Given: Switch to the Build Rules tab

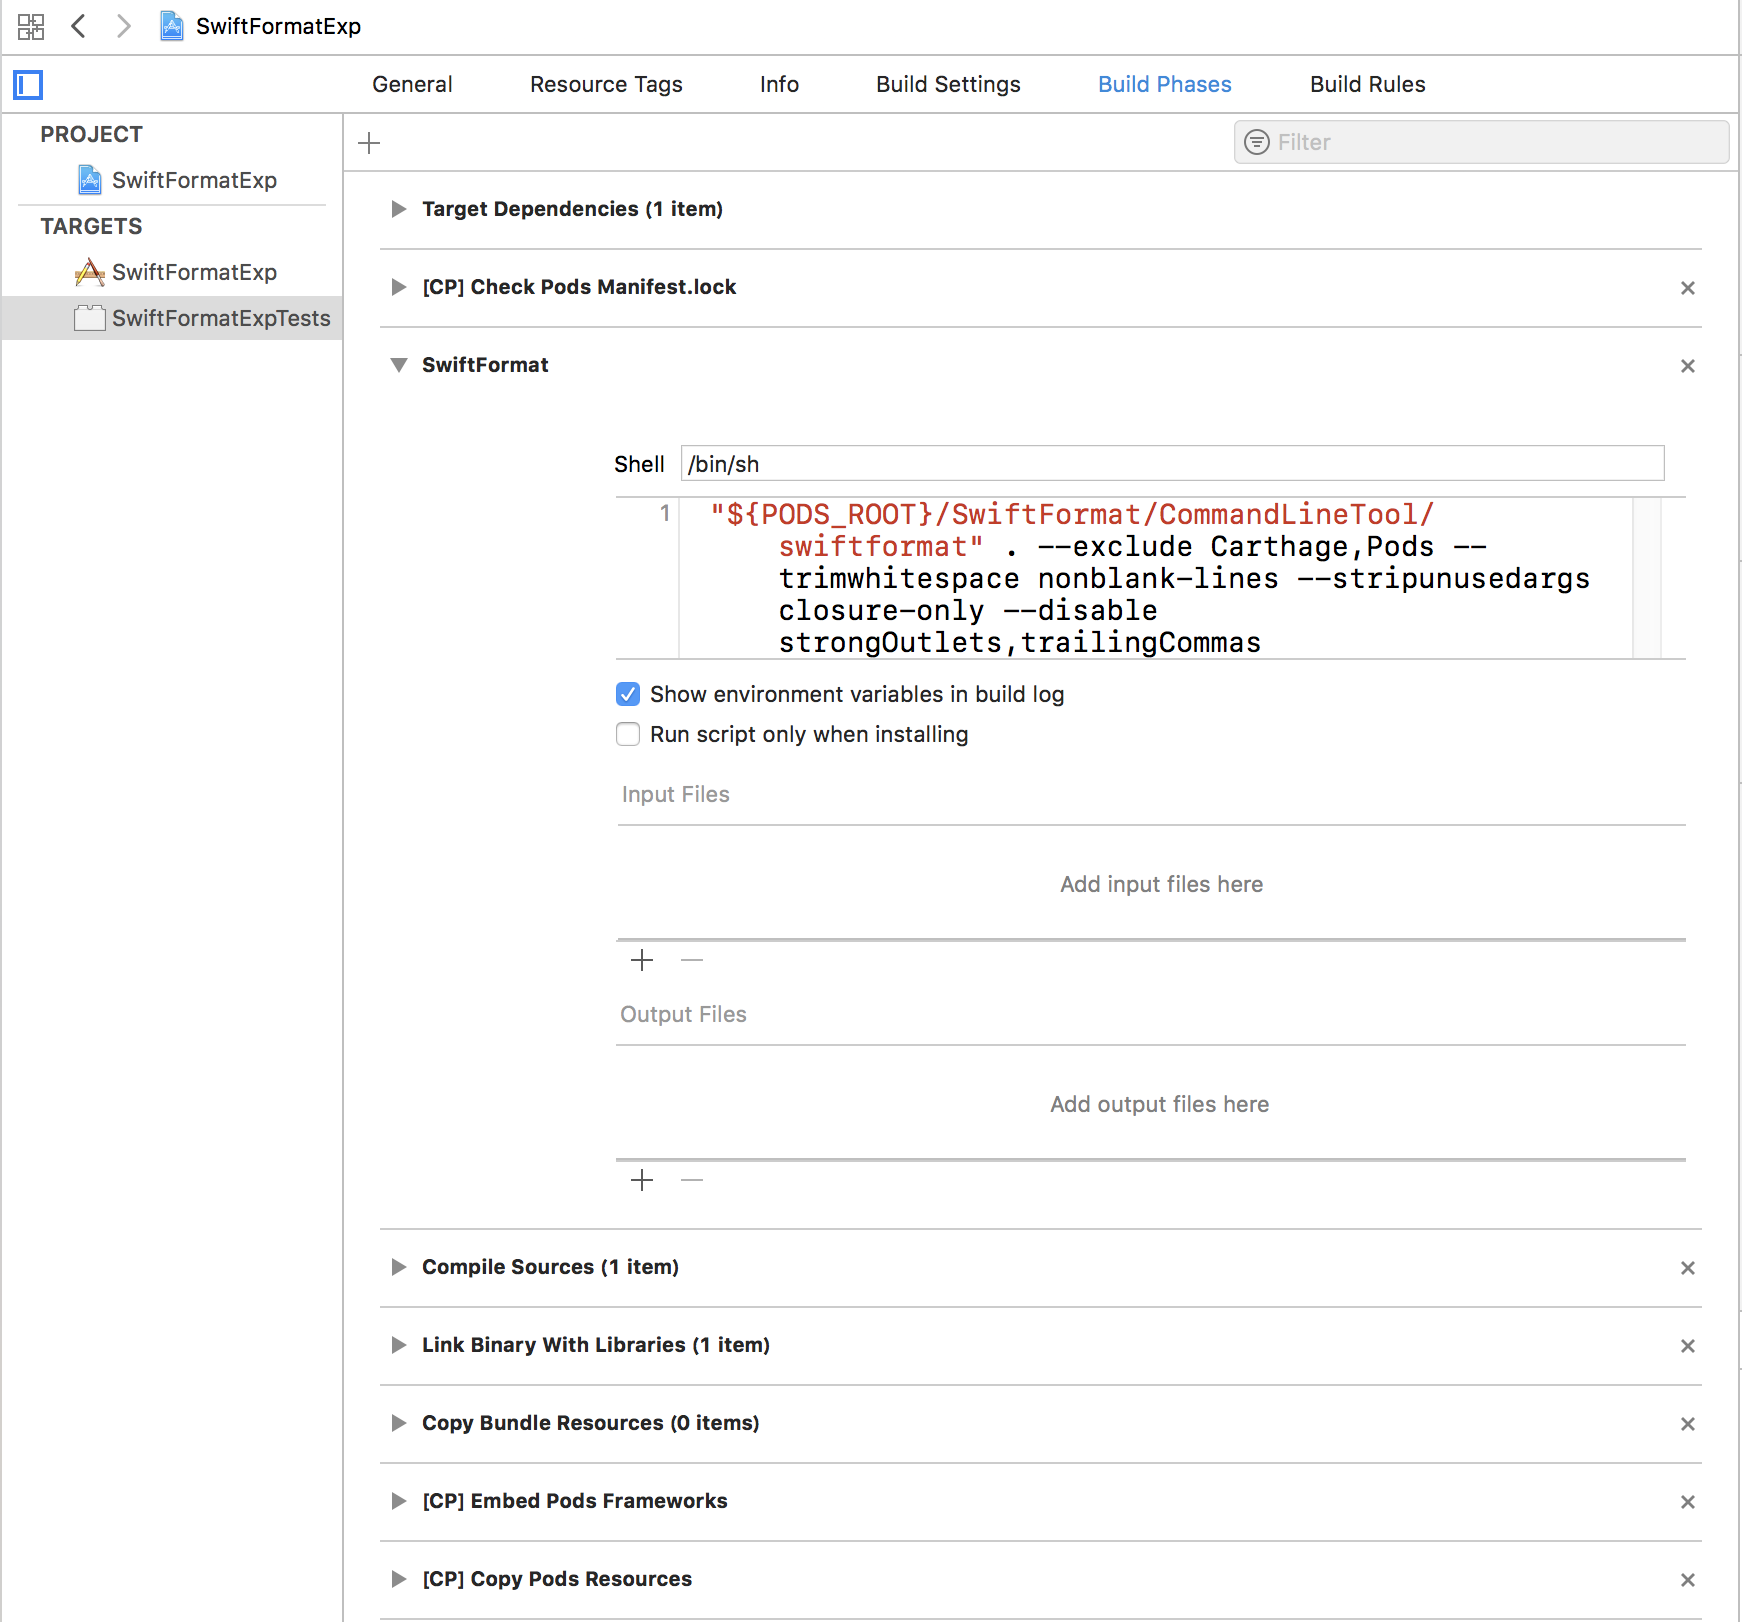Looking at the screenshot, I should coord(1368,85).
